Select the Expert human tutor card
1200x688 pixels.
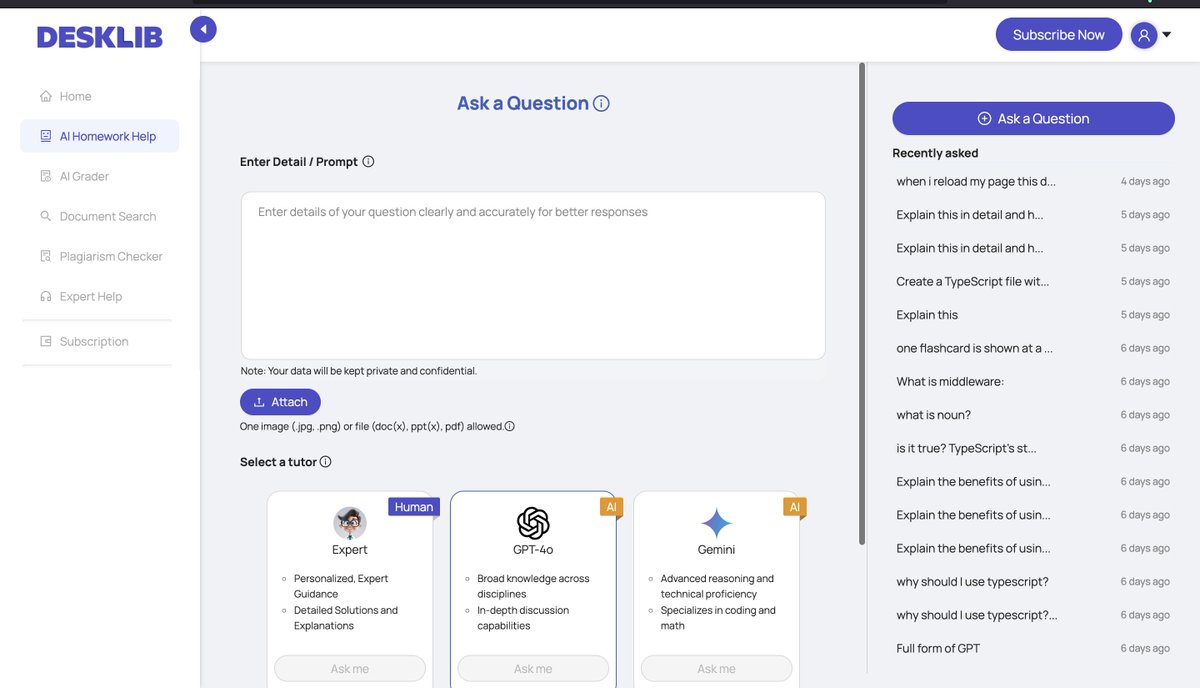(350, 589)
